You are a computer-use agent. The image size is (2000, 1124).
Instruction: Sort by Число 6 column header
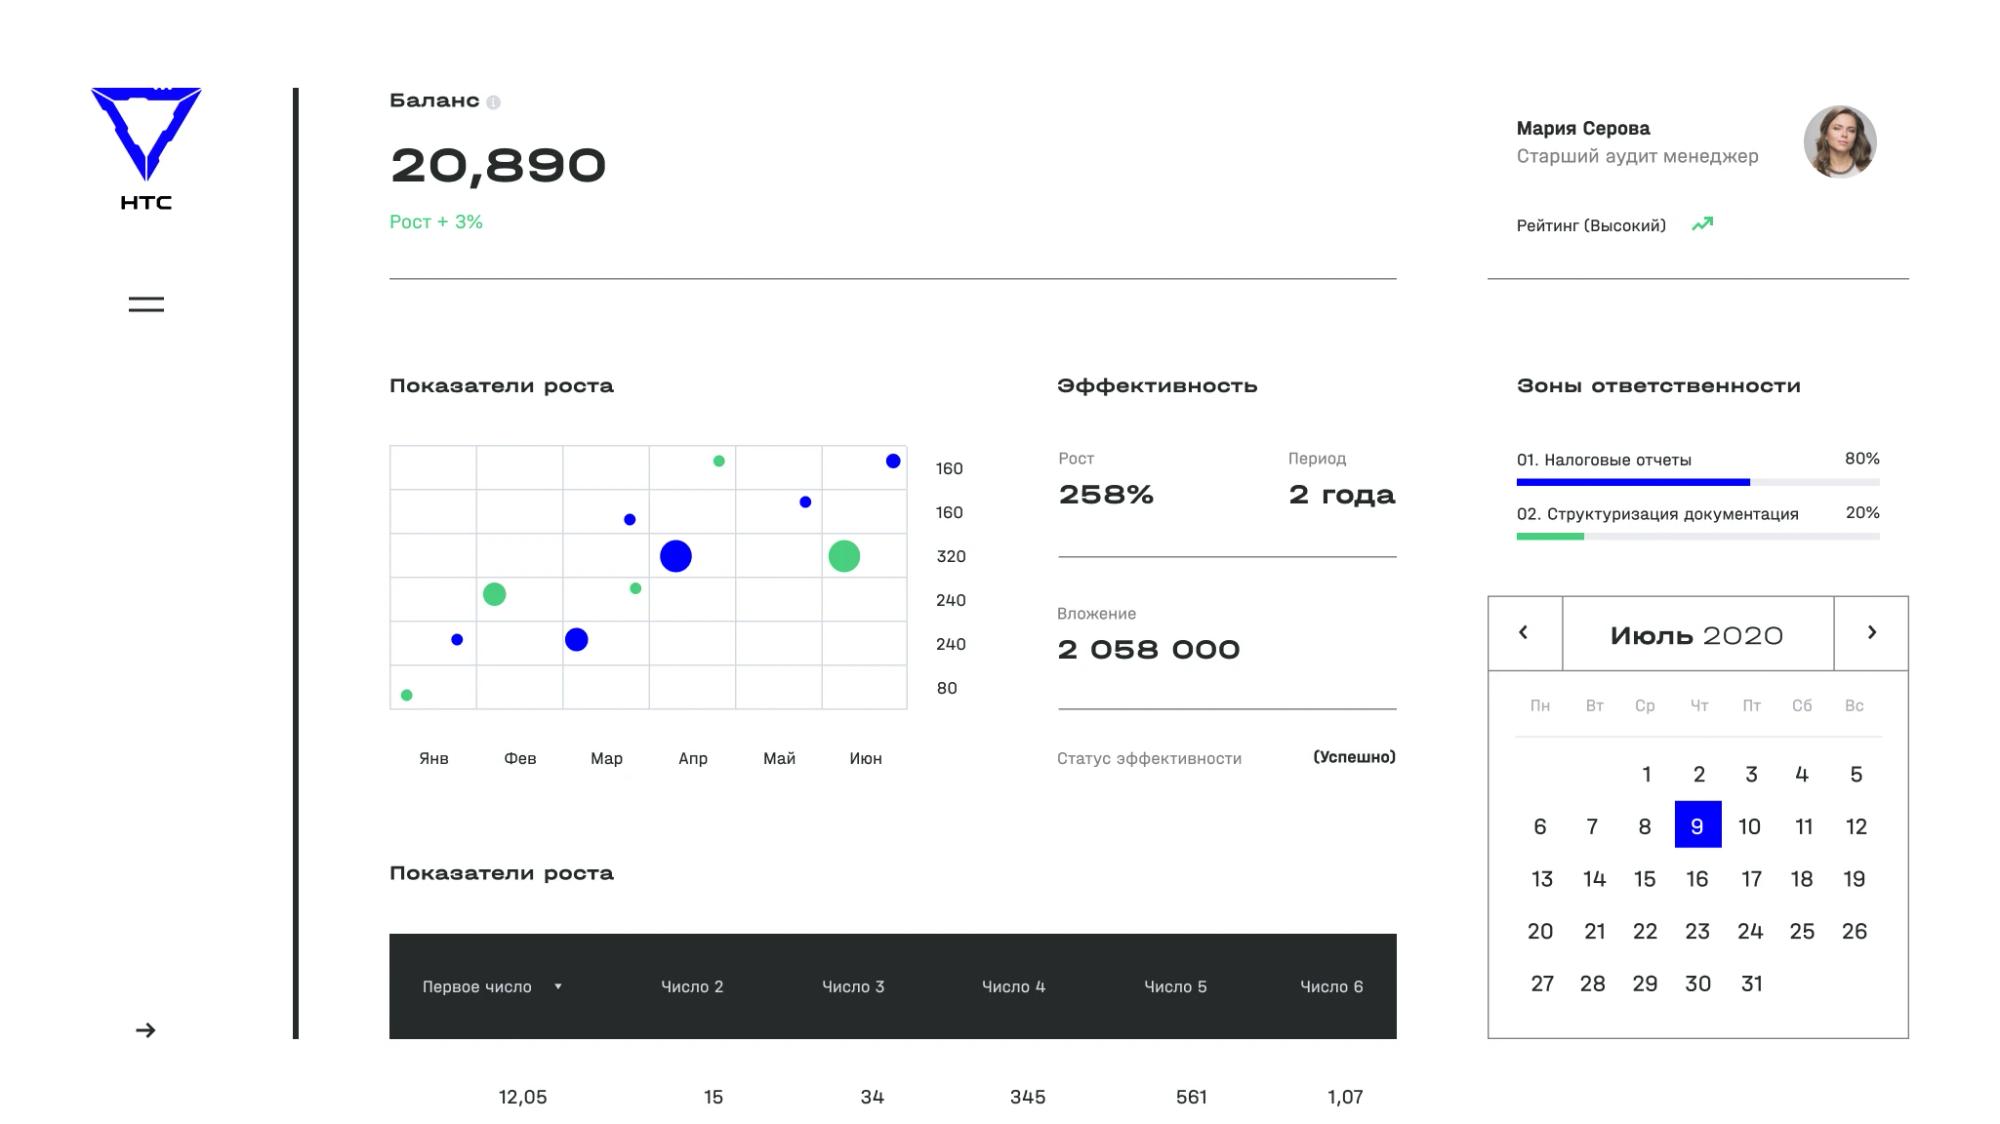point(1331,987)
